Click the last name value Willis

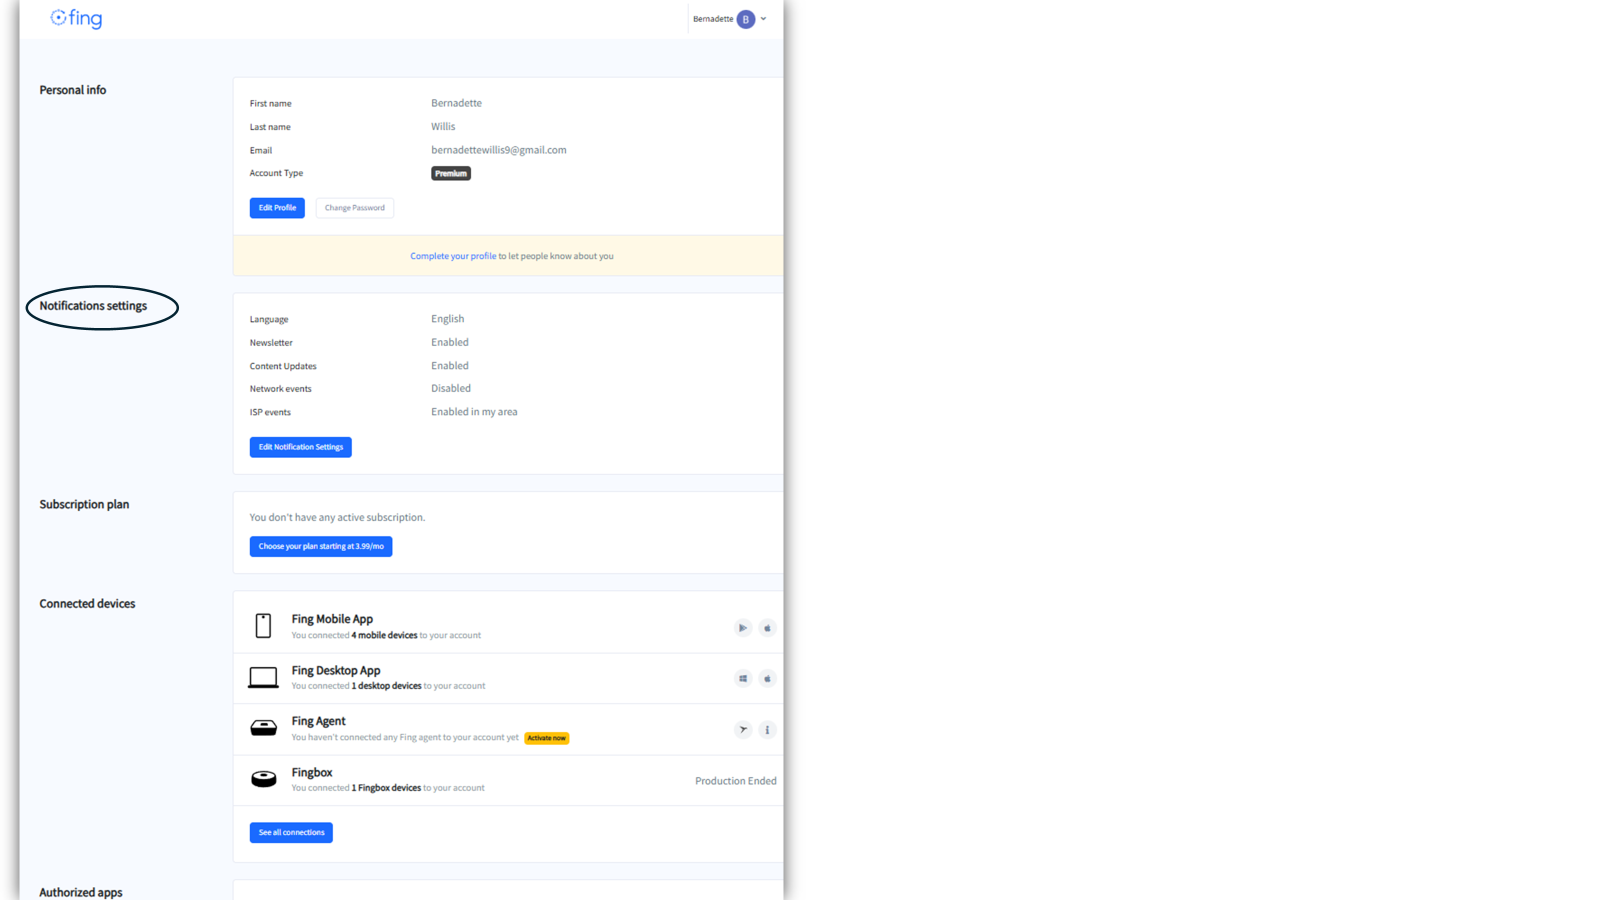443,127
